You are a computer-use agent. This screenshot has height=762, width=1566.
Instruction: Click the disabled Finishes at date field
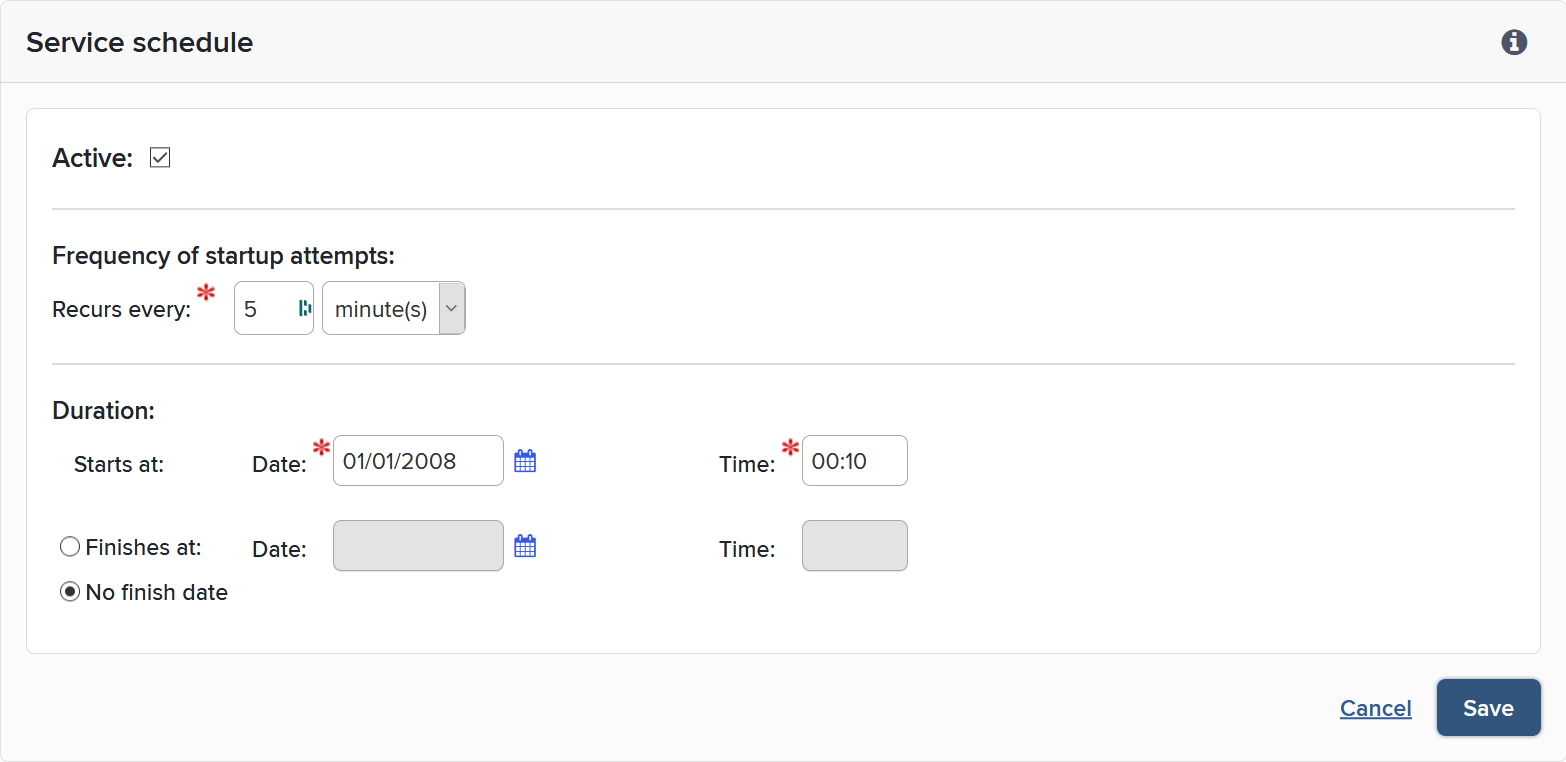click(x=417, y=546)
